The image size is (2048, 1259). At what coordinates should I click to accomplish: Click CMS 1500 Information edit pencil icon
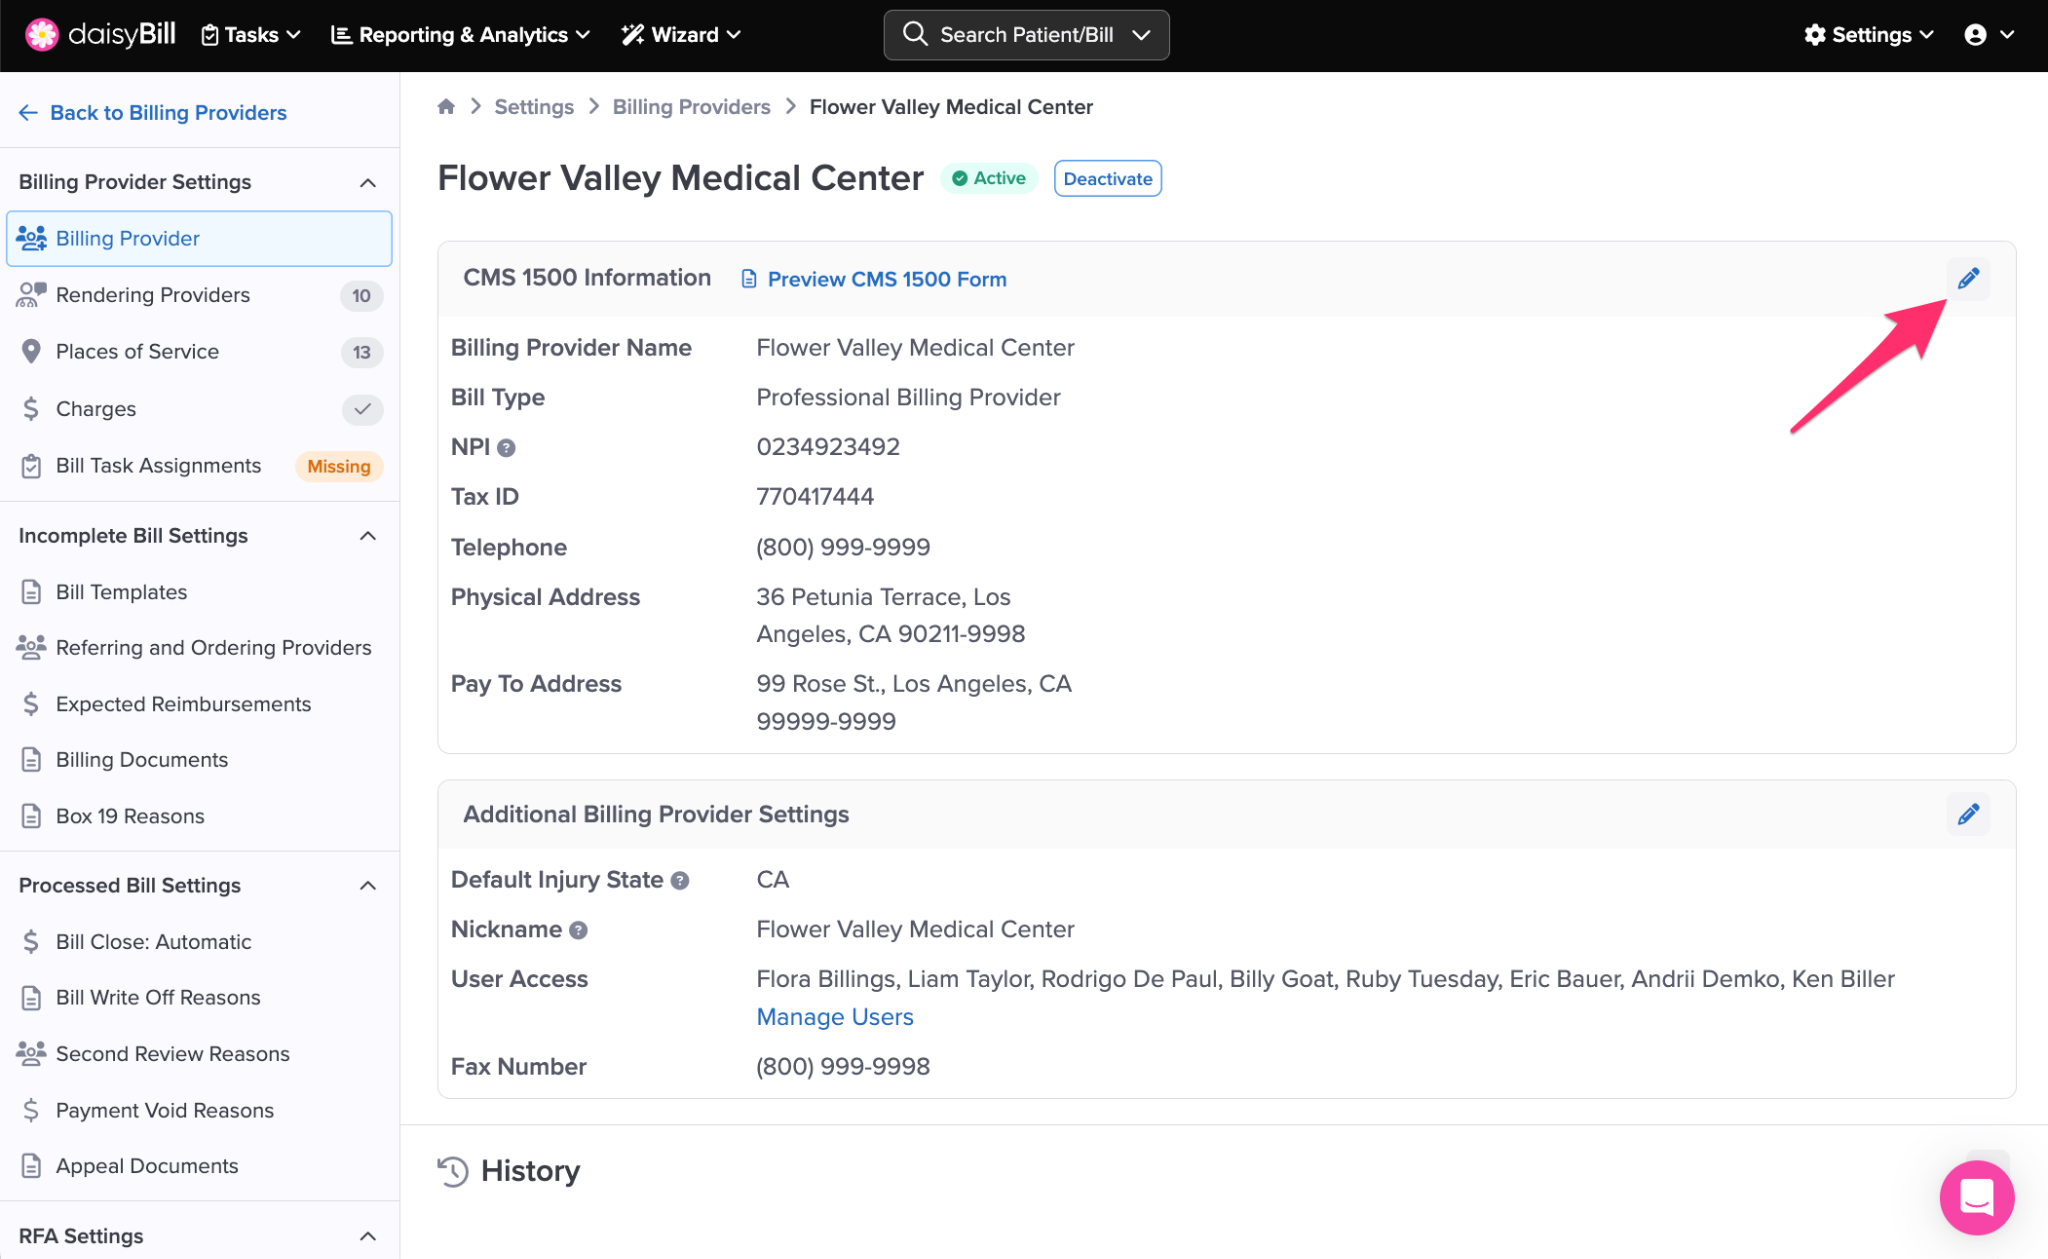click(x=1967, y=279)
